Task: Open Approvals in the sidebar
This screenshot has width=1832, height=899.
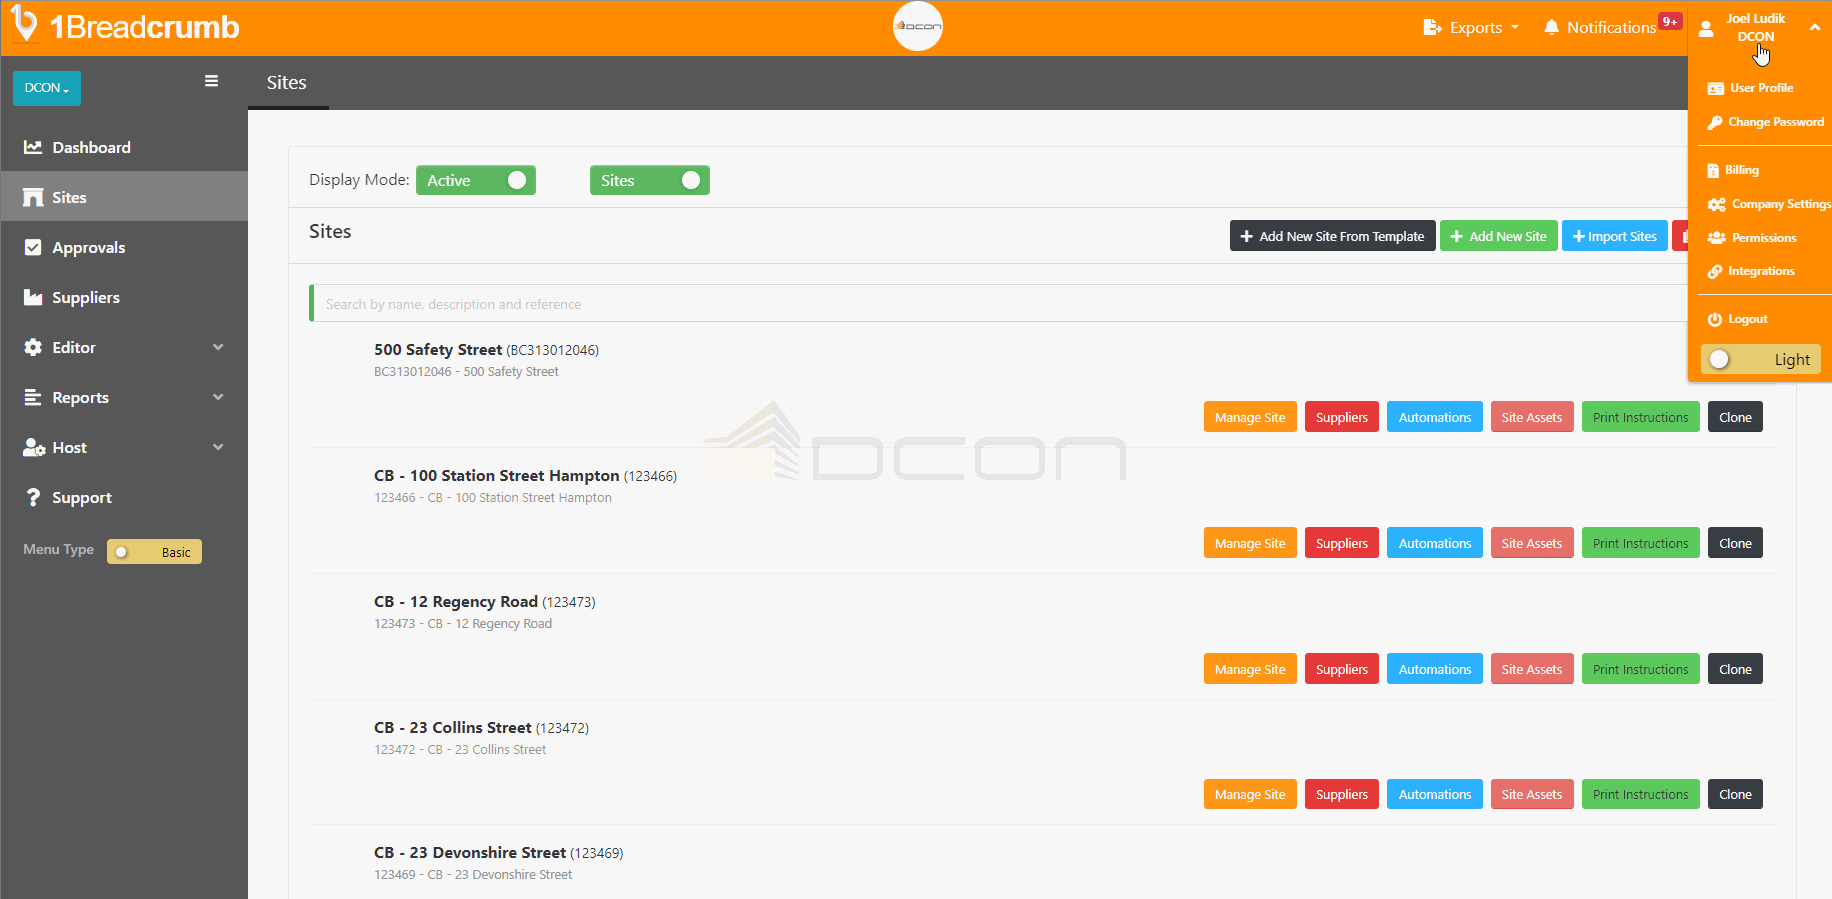Action: pos(124,247)
